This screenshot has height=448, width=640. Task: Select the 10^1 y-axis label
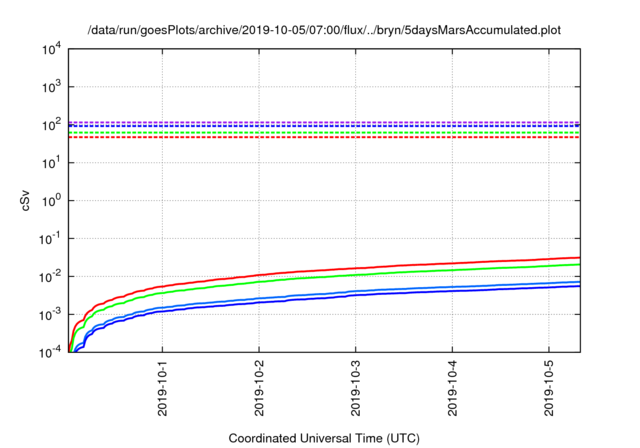pyautogui.click(x=52, y=163)
